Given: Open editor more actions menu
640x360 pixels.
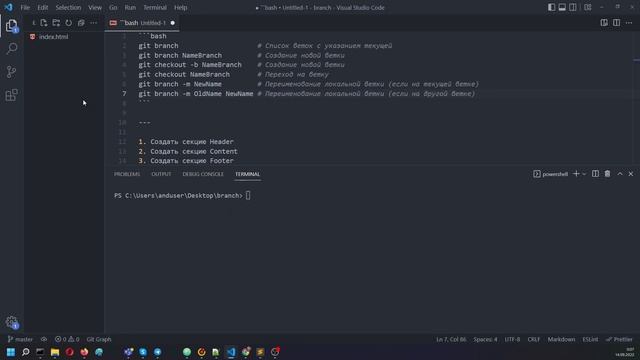Looking at the screenshot, I should [629, 23].
